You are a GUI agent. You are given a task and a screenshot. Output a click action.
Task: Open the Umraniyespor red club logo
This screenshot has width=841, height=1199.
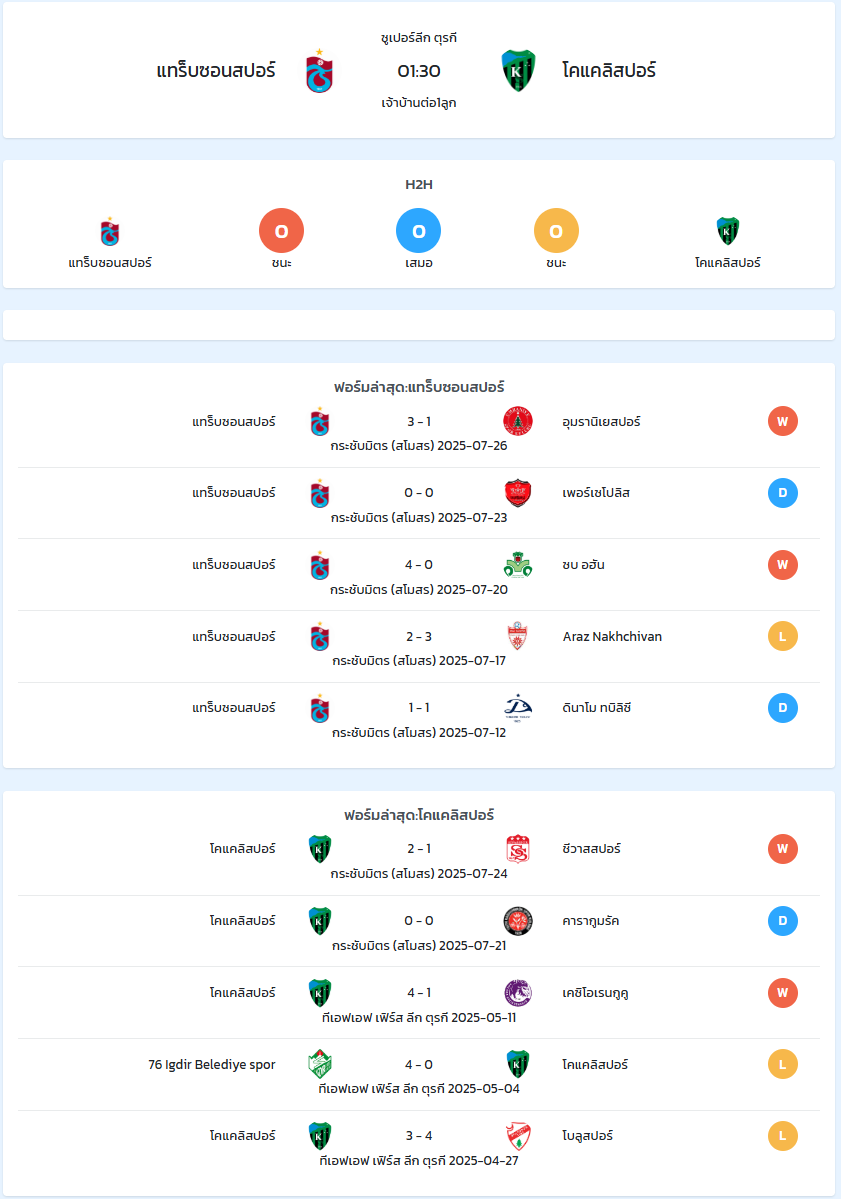pos(518,421)
